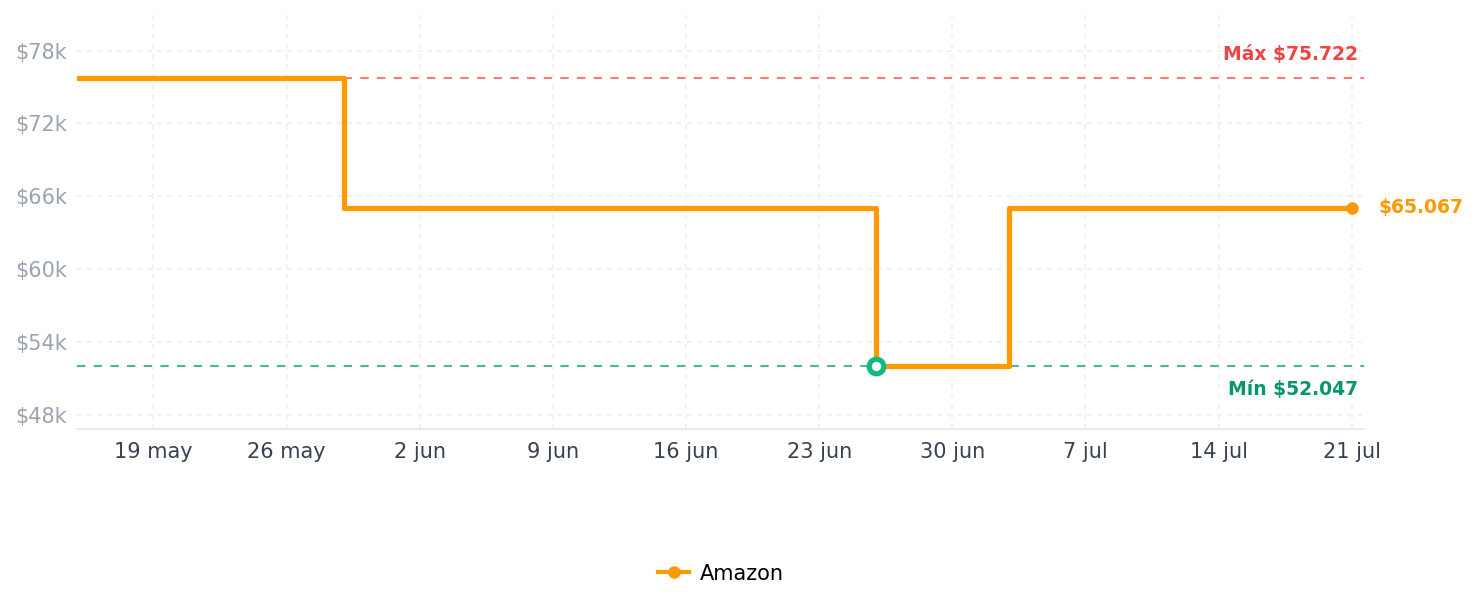Click the orange Amazon legend marker icon
Screen dimensions: 1479x607
[674, 572]
